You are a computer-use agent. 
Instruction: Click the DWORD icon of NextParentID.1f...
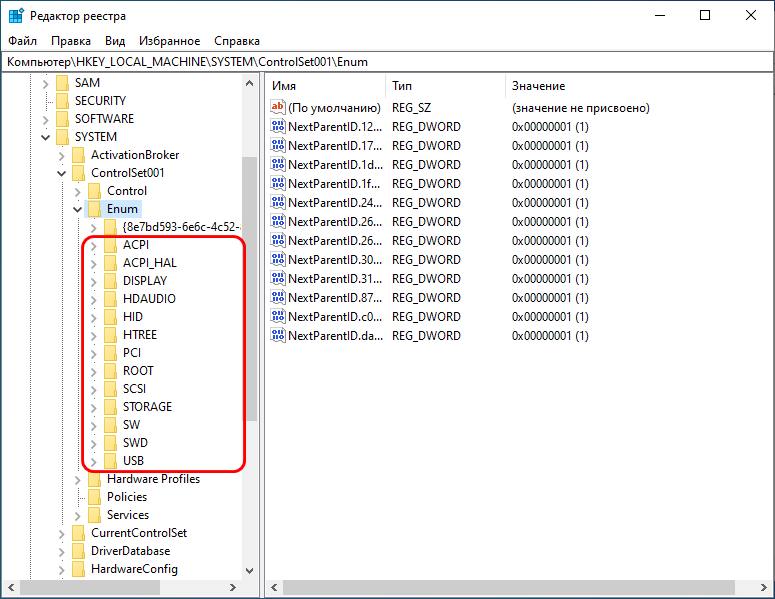pos(278,183)
